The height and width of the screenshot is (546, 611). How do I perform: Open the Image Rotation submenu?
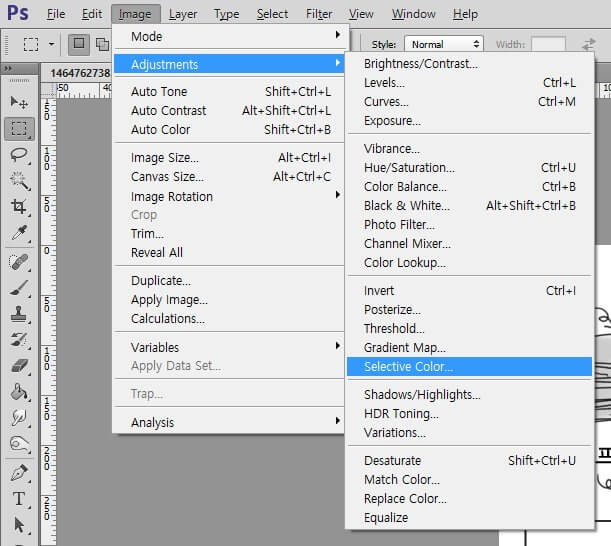tap(230, 196)
